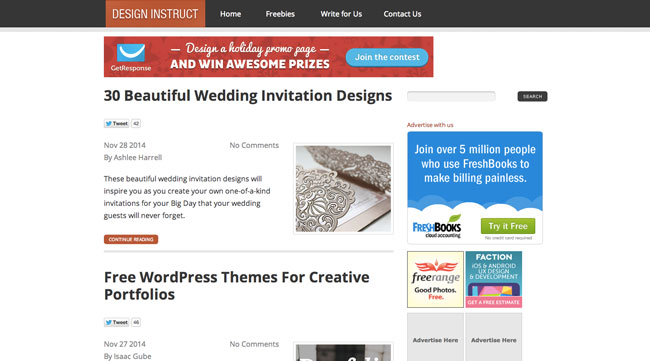Open the FreshBooks logo ad
The image size is (650, 361).
tap(437, 226)
